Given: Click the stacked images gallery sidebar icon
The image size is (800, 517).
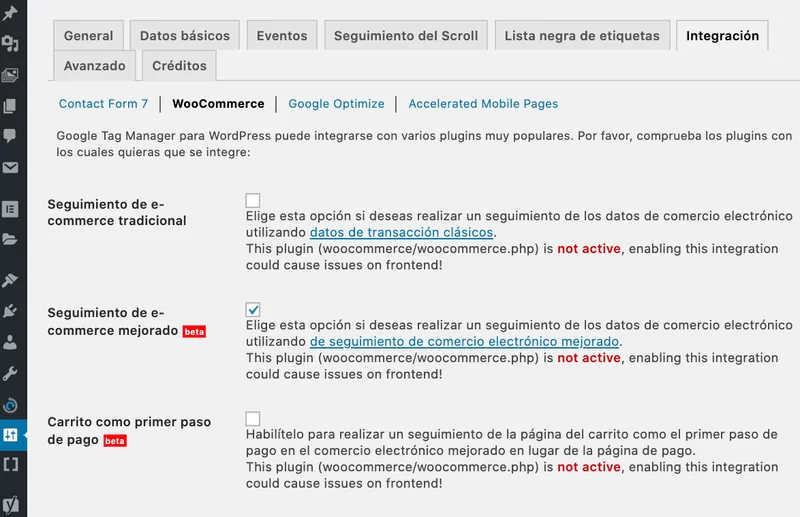Looking at the screenshot, I should [x=10, y=75].
